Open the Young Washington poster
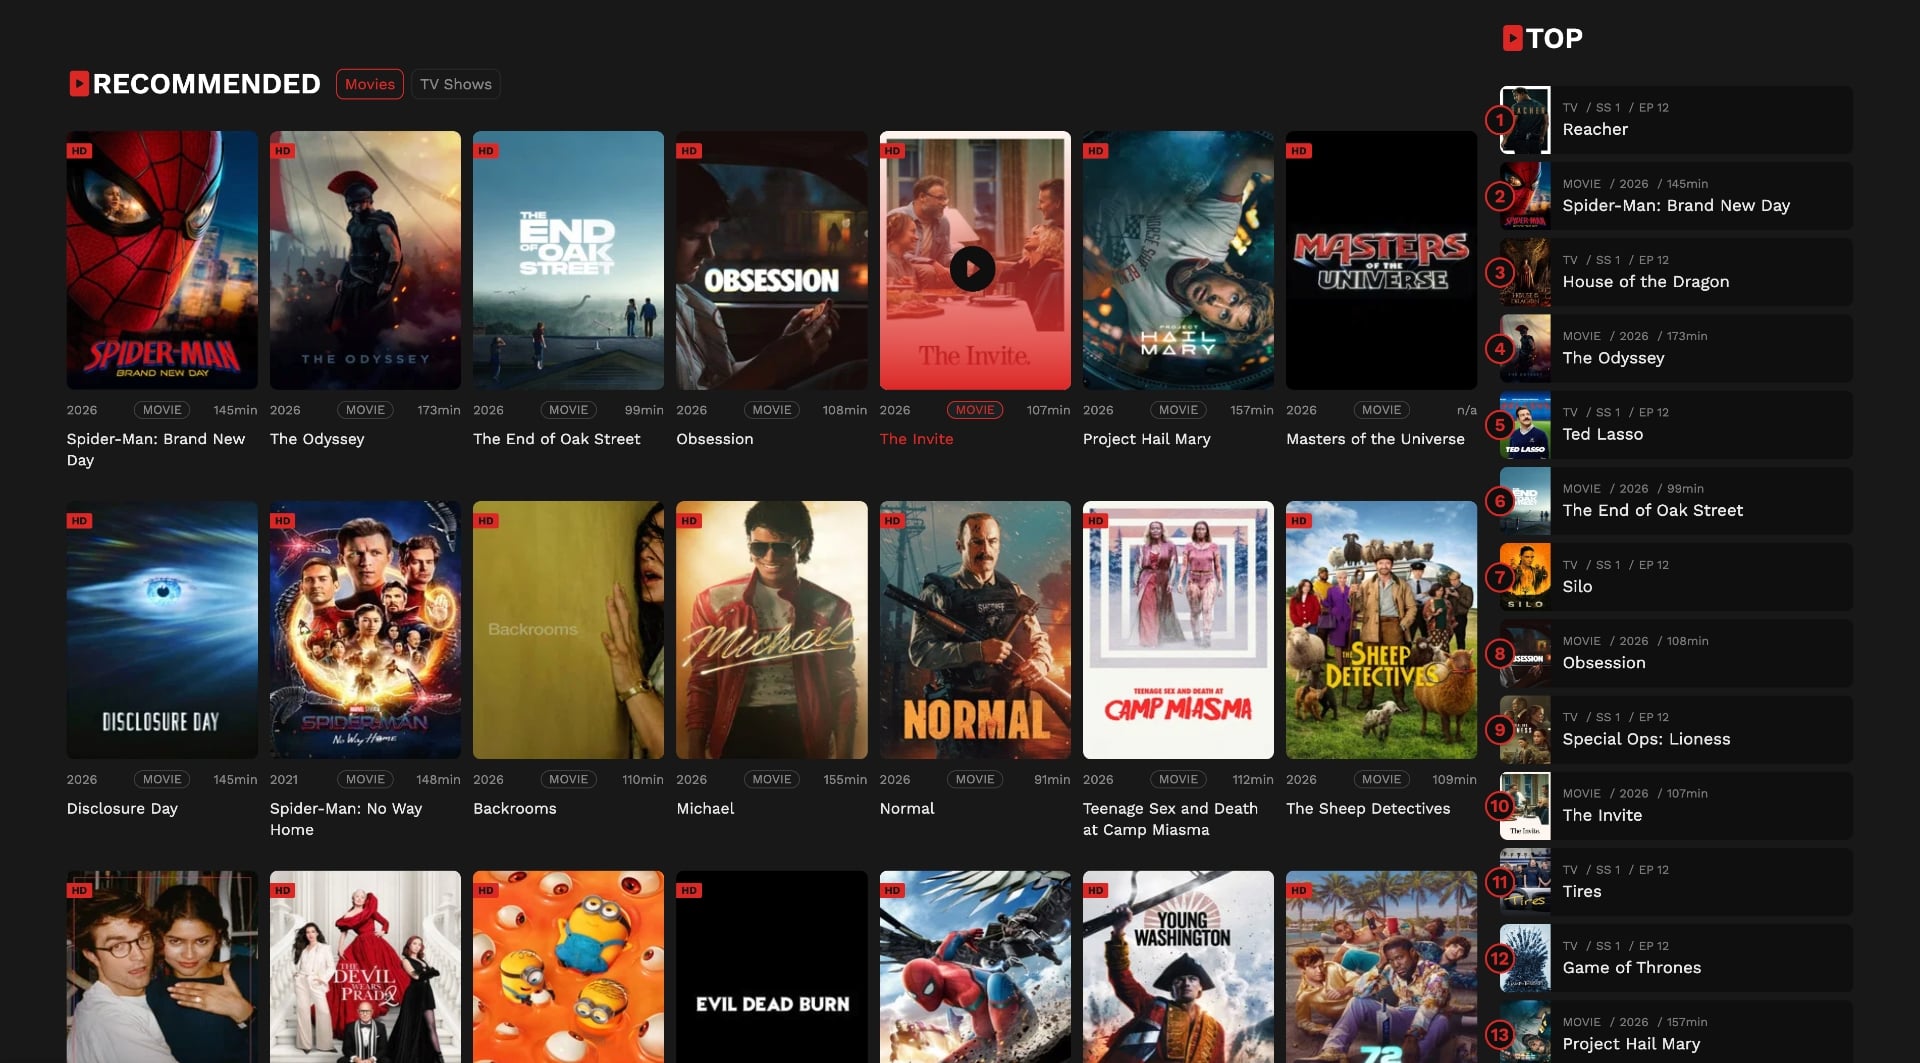Screen dimensions: 1920x1063 pos(1178,967)
